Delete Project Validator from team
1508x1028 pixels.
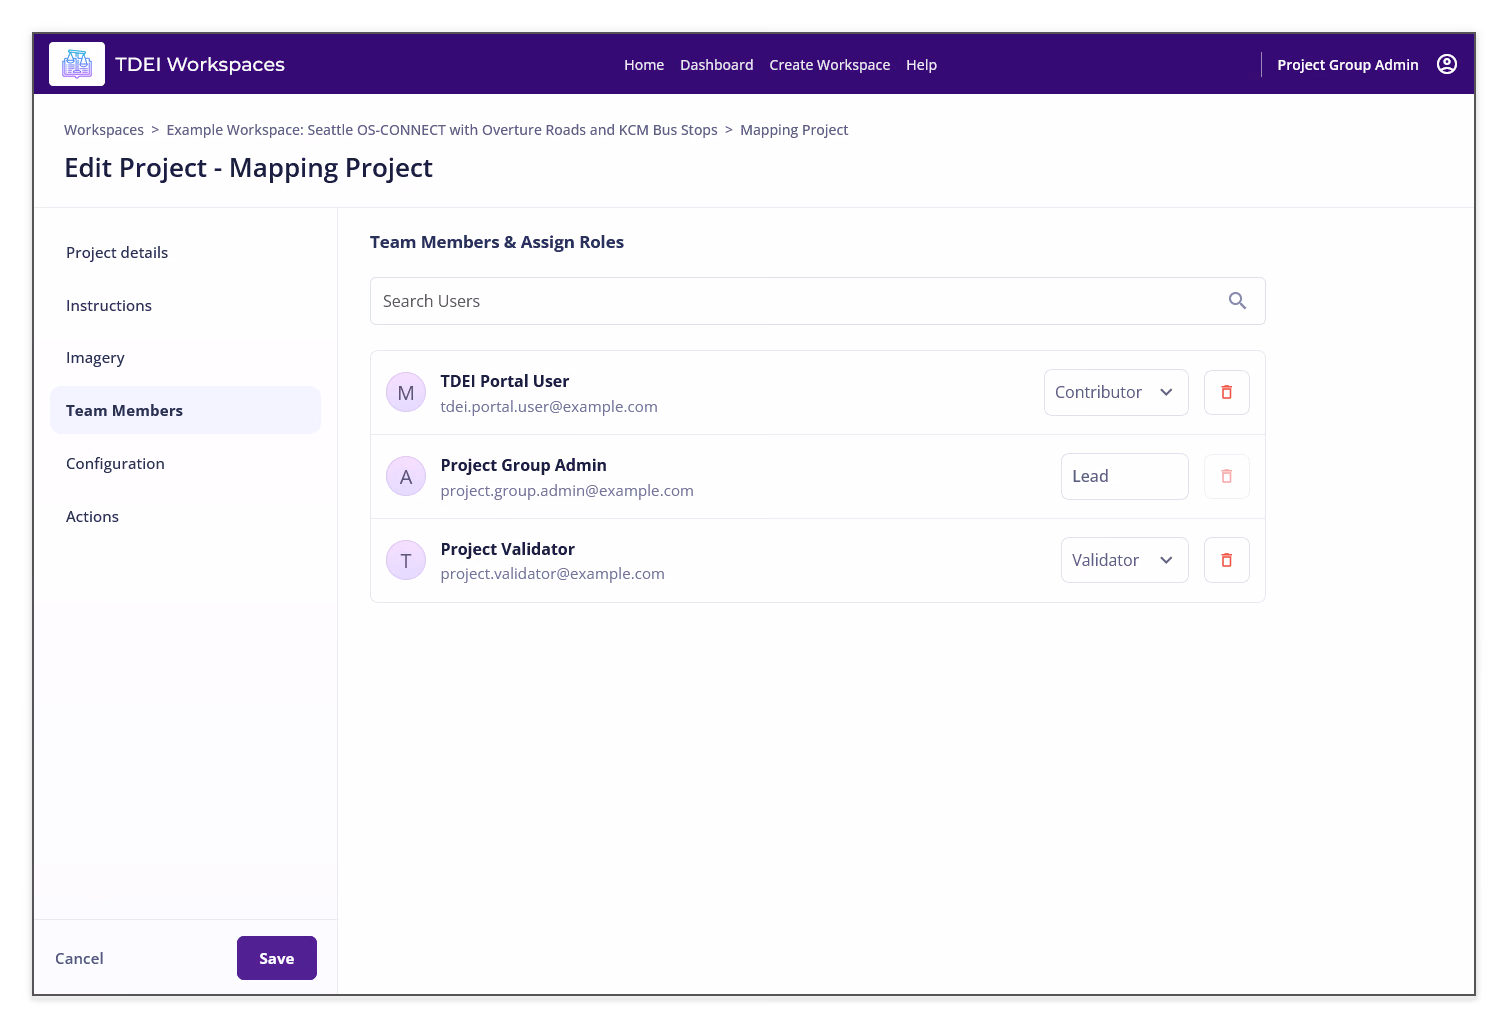pos(1226,560)
